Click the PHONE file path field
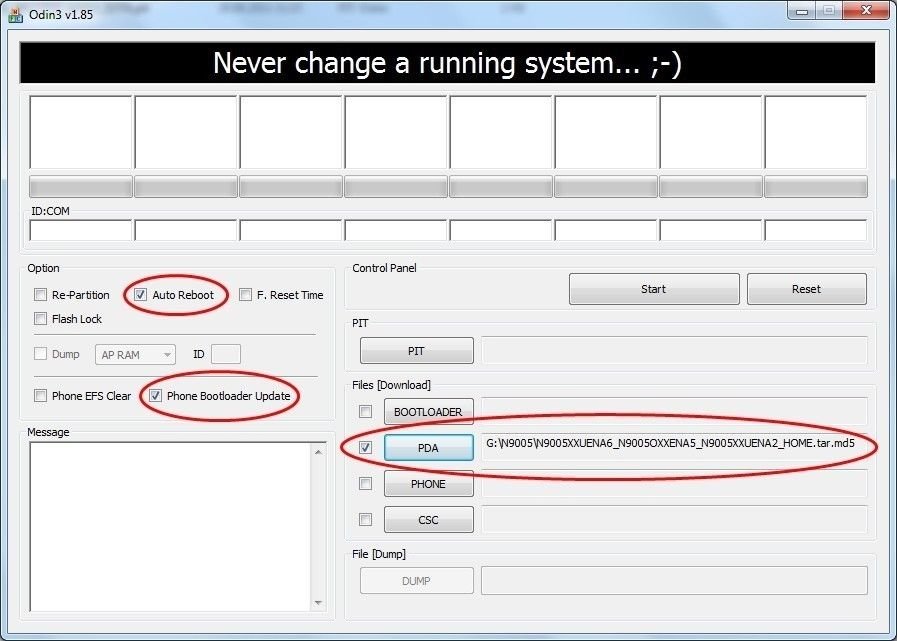The image size is (897, 641). pos(674,484)
